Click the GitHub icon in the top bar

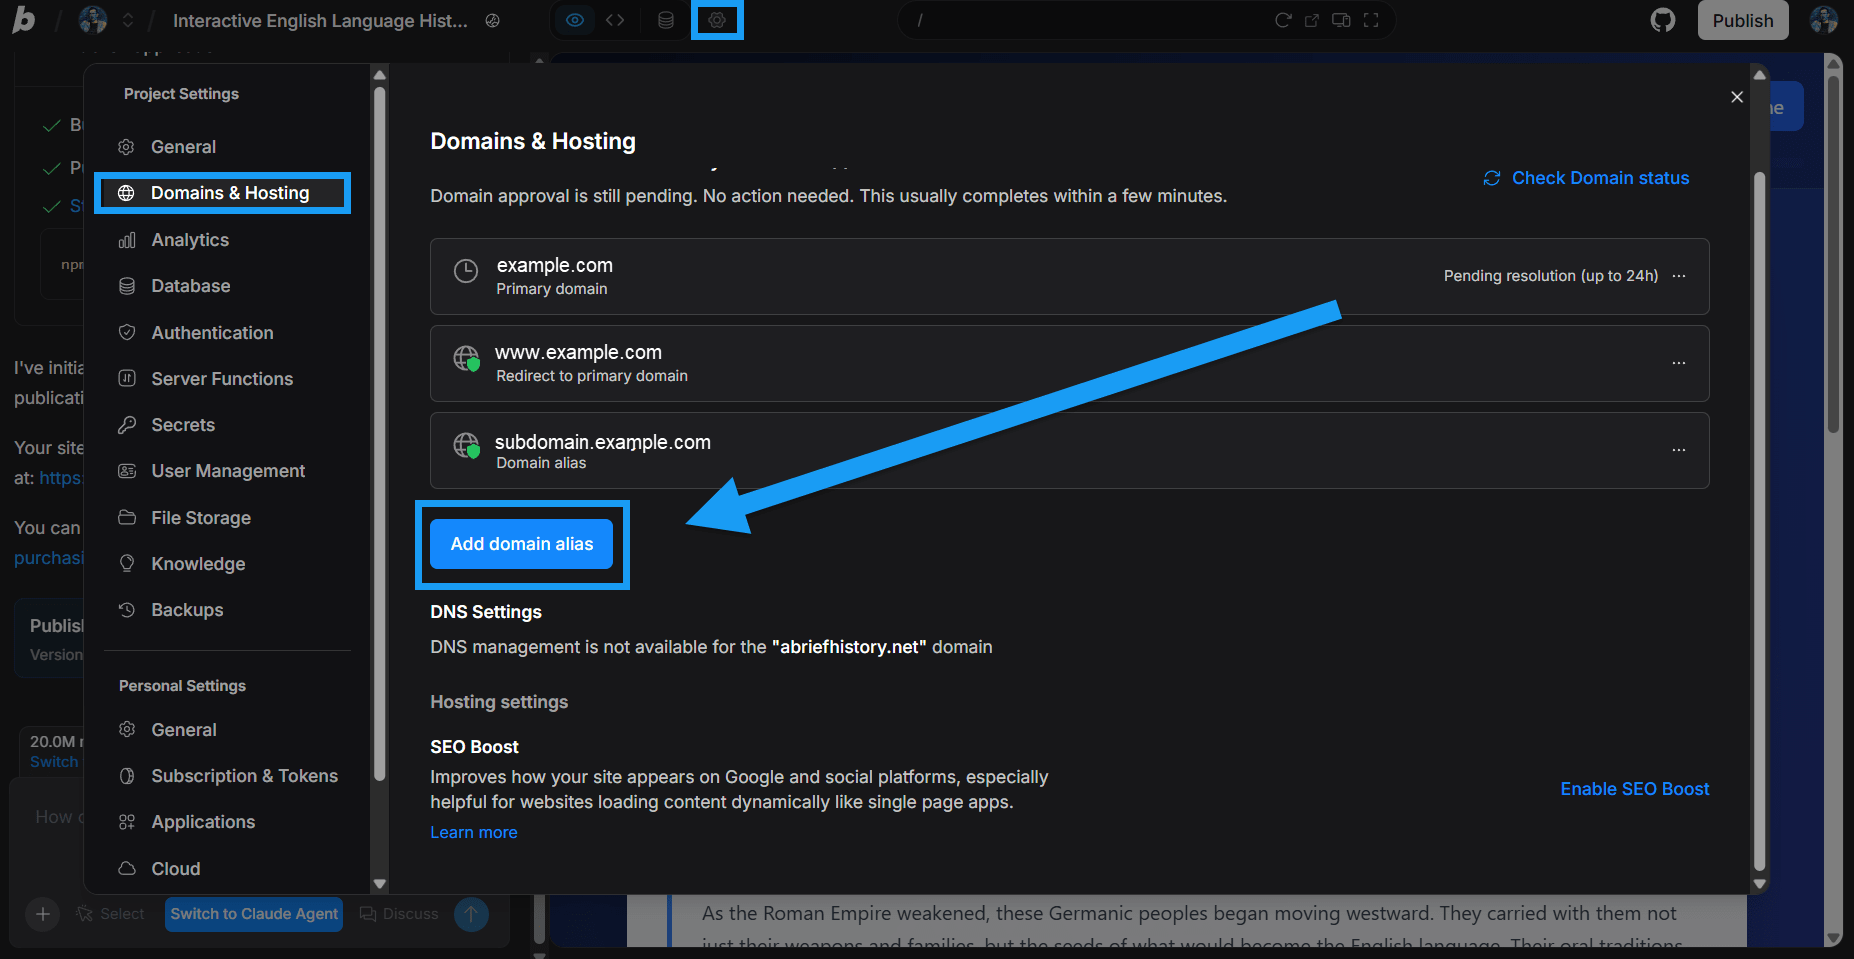(x=1663, y=19)
